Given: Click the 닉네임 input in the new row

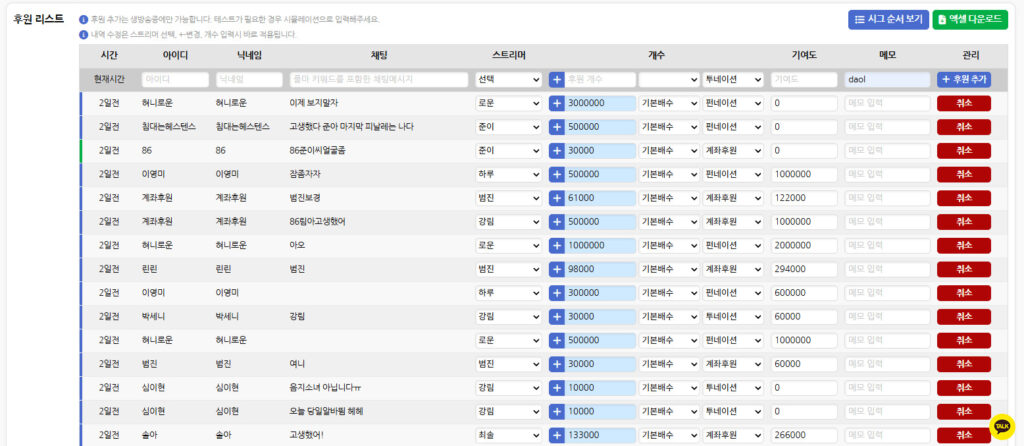Looking at the screenshot, I should 249,80.
